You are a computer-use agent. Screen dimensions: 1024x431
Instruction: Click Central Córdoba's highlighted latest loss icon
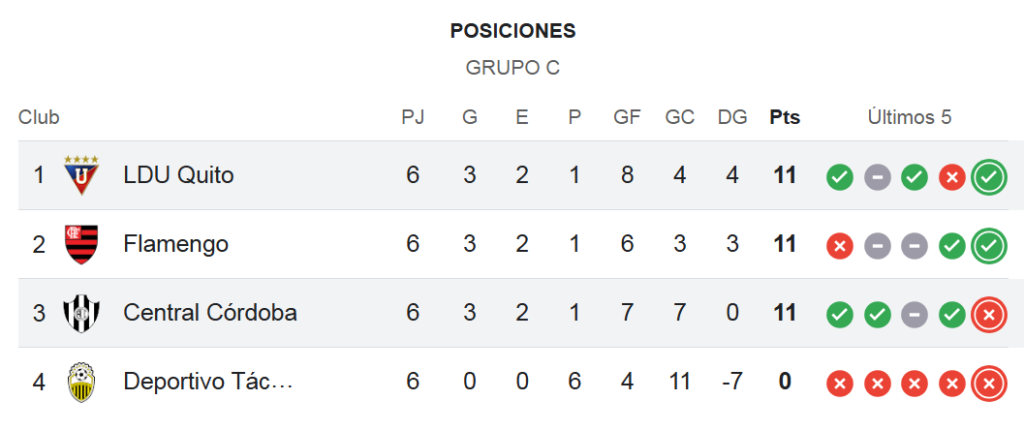(989, 315)
